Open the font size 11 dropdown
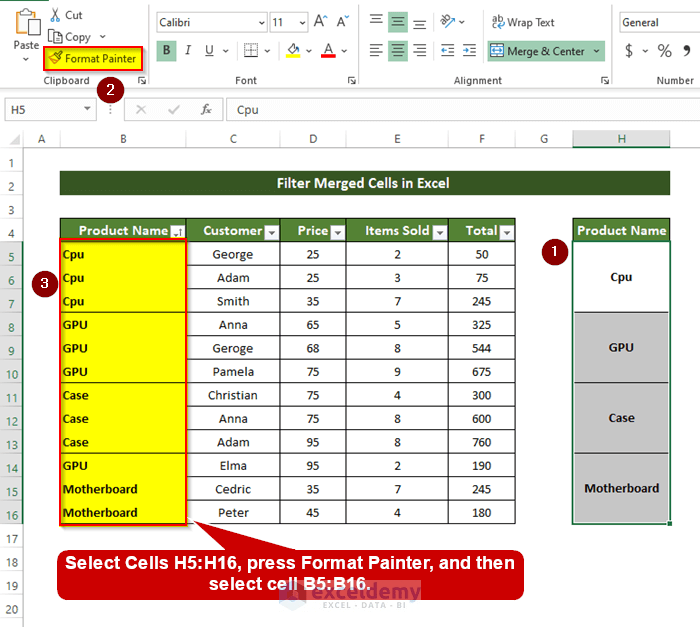700x627 pixels. click(x=302, y=23)
